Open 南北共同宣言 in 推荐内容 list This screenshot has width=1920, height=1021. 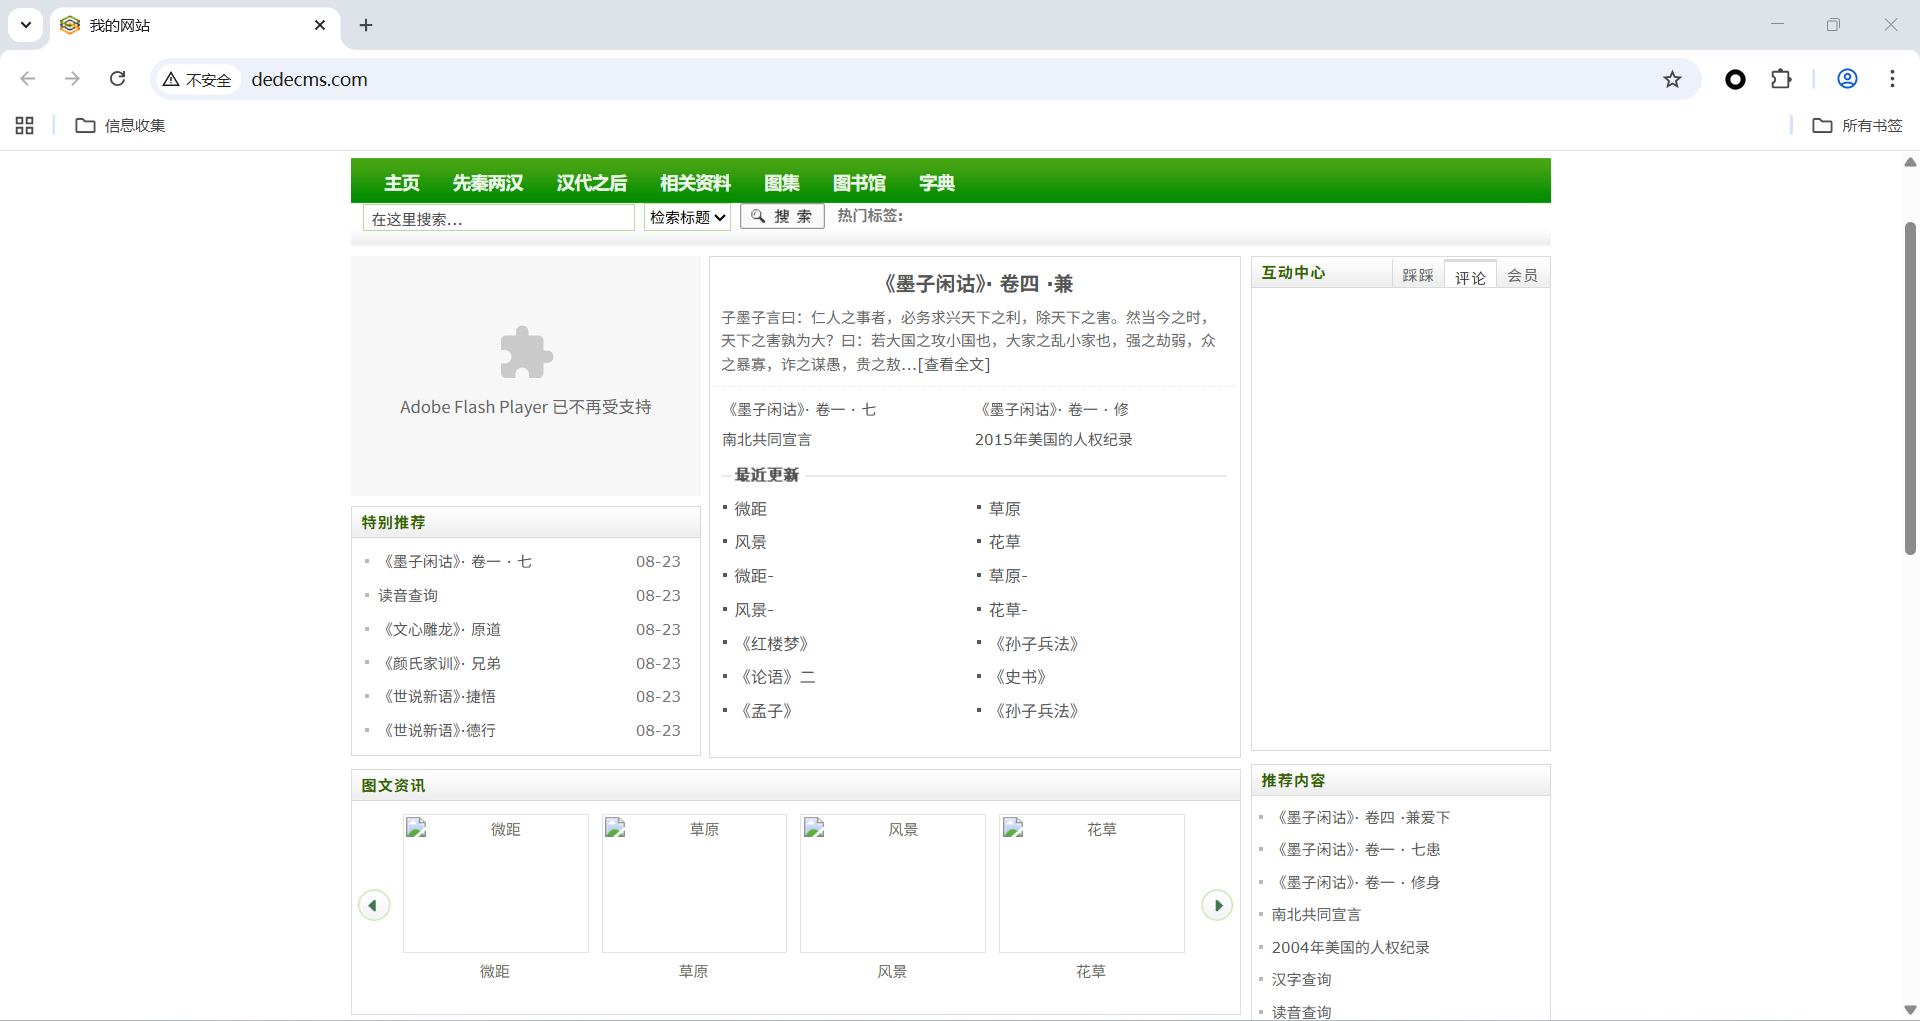1317,914
